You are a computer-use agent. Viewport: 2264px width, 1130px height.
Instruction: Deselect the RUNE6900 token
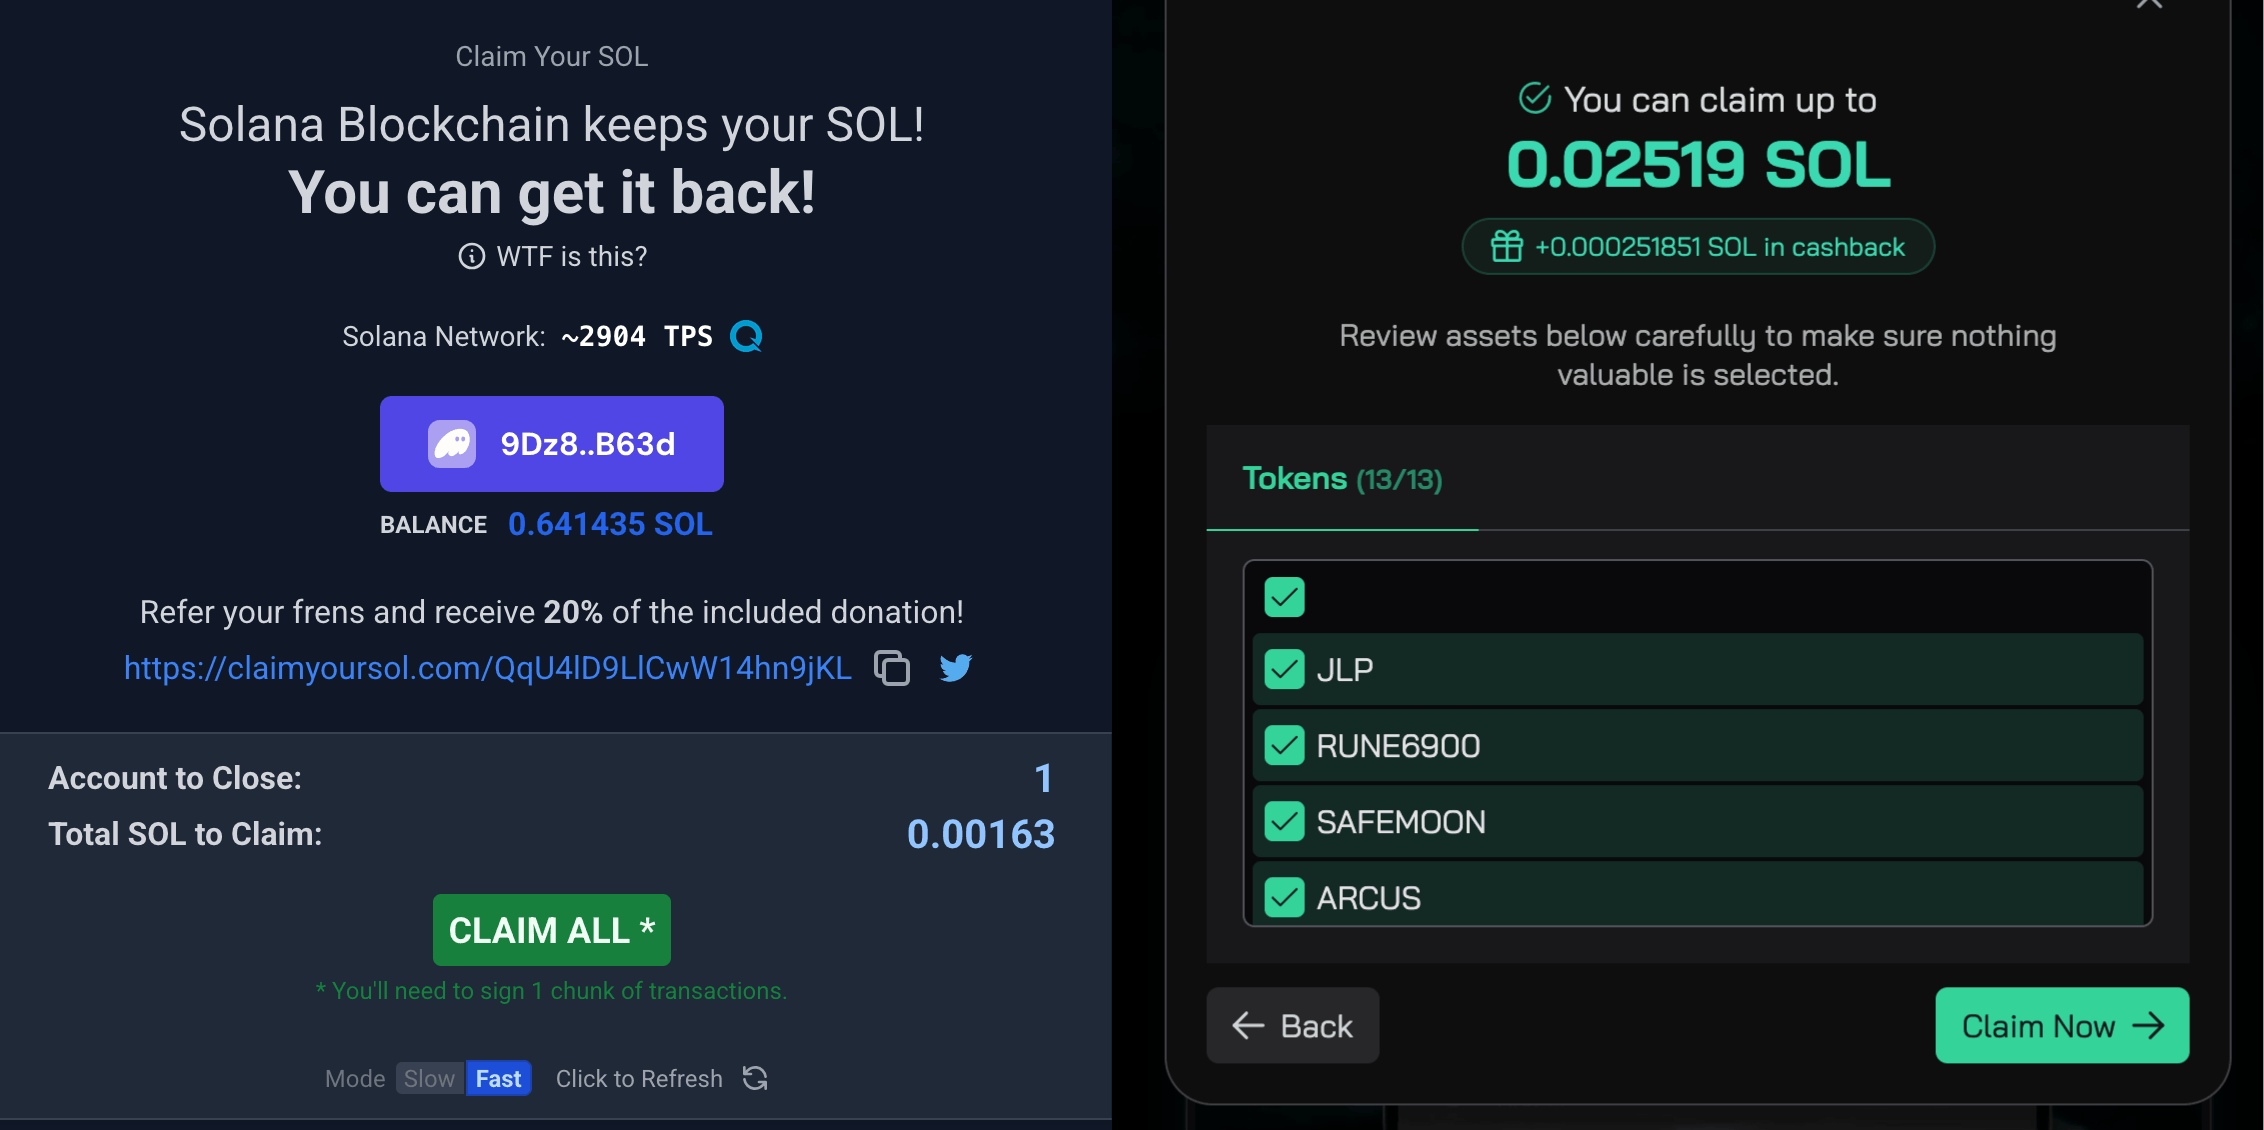(1284, 745)
